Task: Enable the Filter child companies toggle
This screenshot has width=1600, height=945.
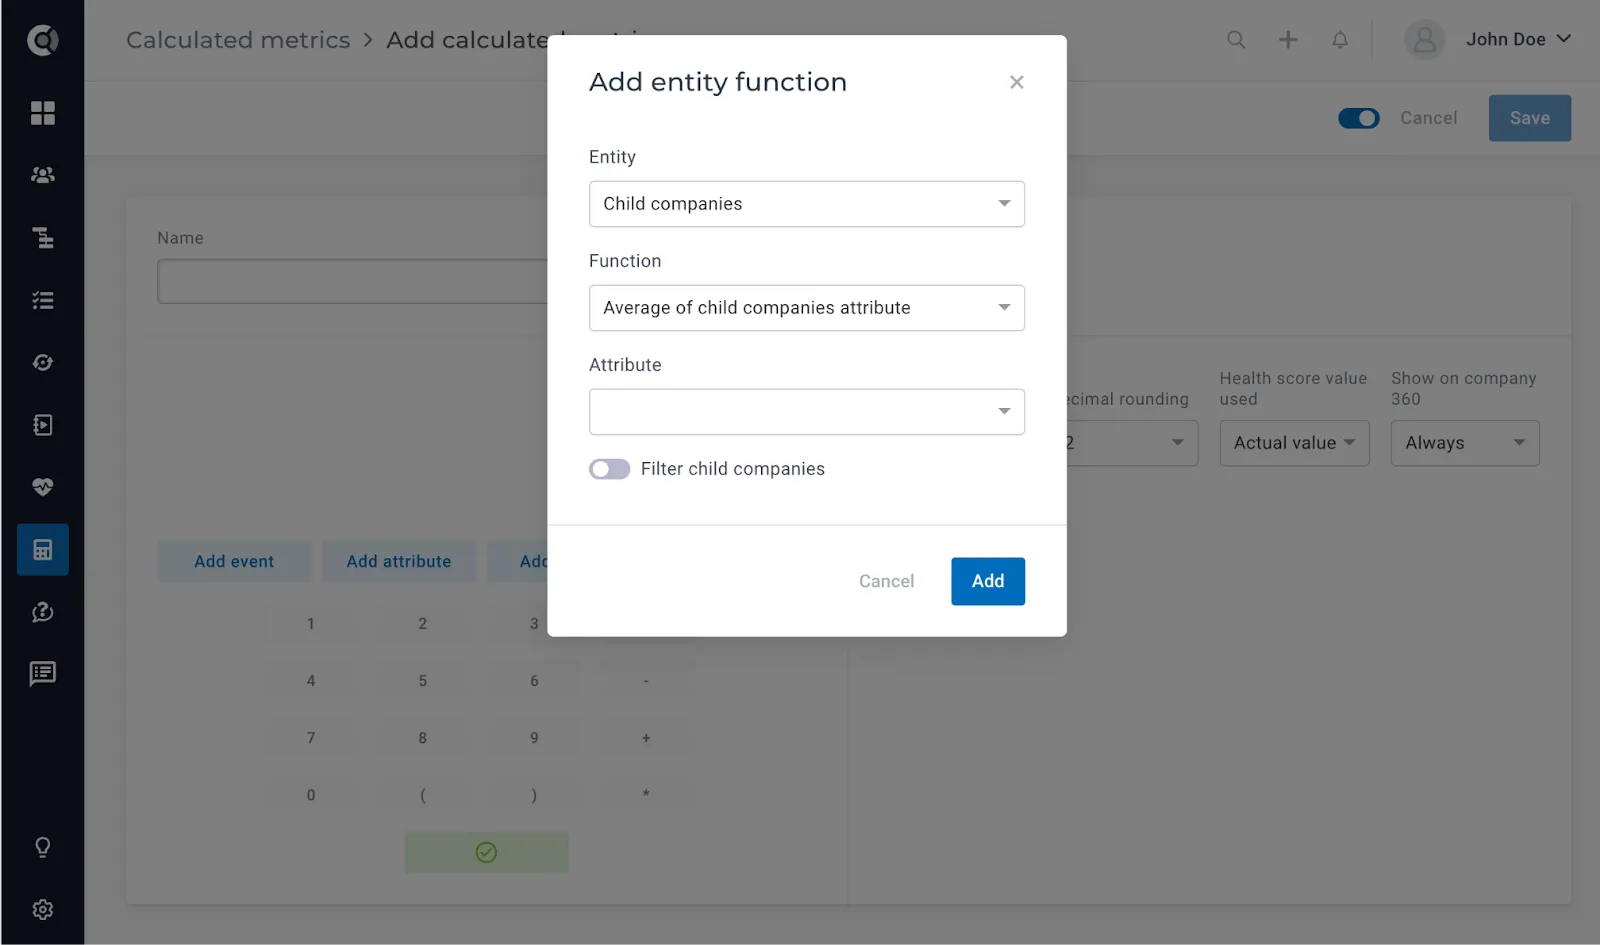Action: (609, 469)
